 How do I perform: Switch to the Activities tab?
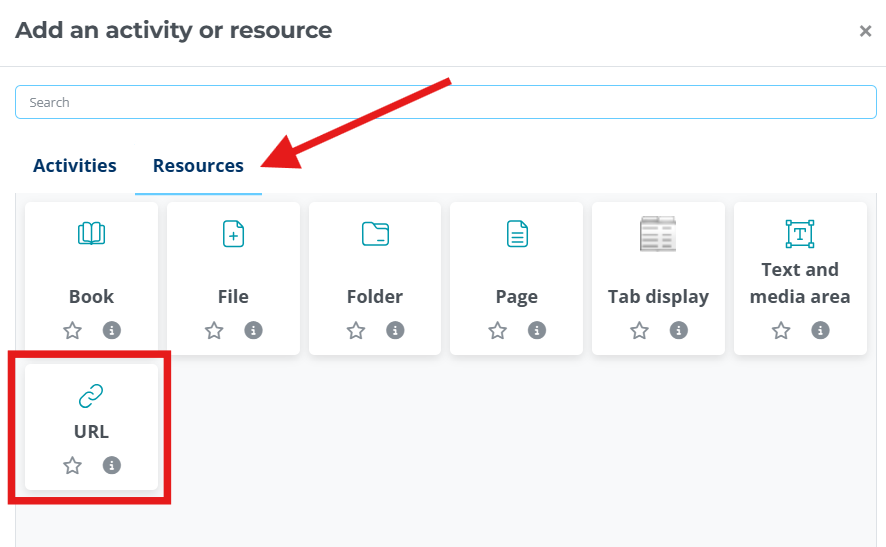tap(75, 166)
